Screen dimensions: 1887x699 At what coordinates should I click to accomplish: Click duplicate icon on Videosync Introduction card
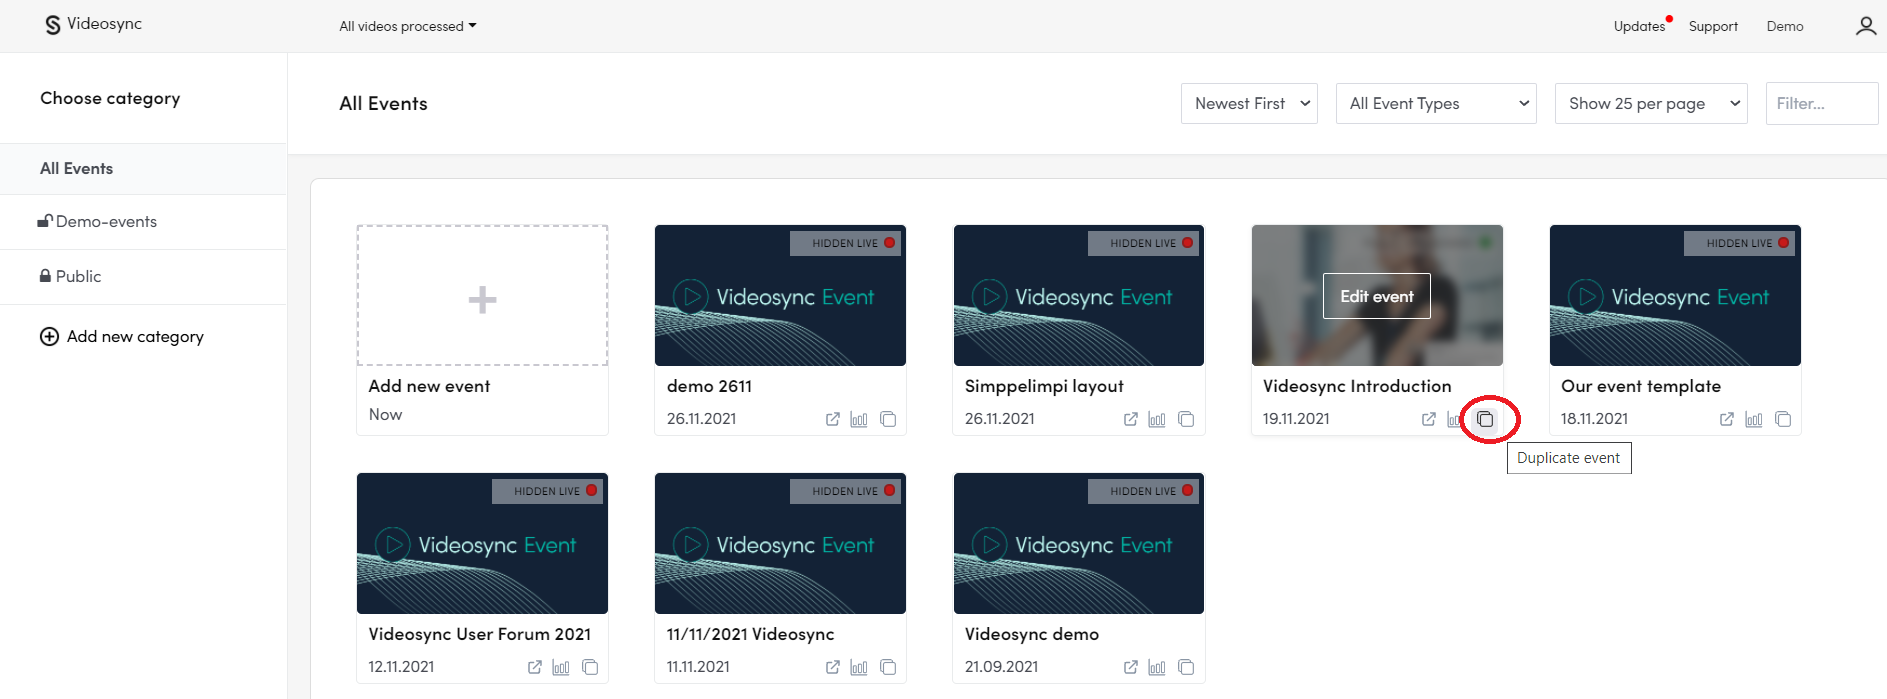[1485, 419]
